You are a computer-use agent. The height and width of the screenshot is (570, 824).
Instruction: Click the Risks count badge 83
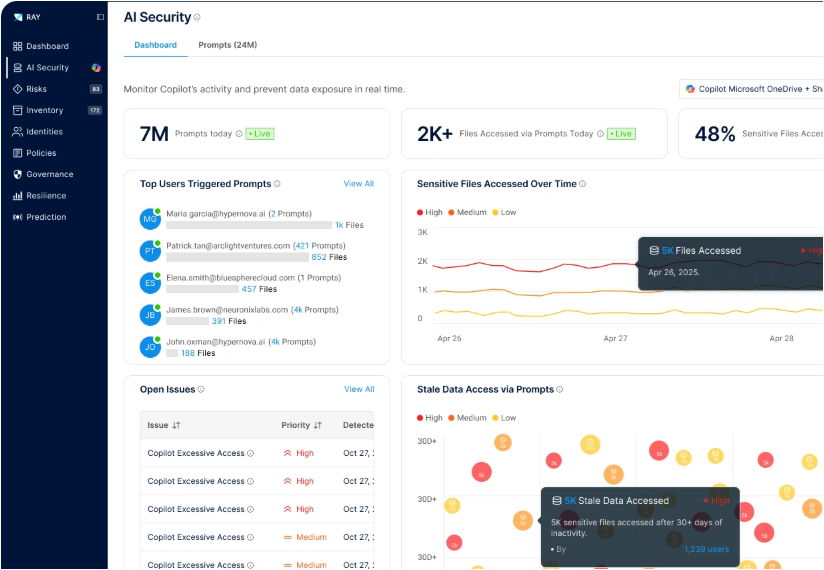[x=96, y=89]
